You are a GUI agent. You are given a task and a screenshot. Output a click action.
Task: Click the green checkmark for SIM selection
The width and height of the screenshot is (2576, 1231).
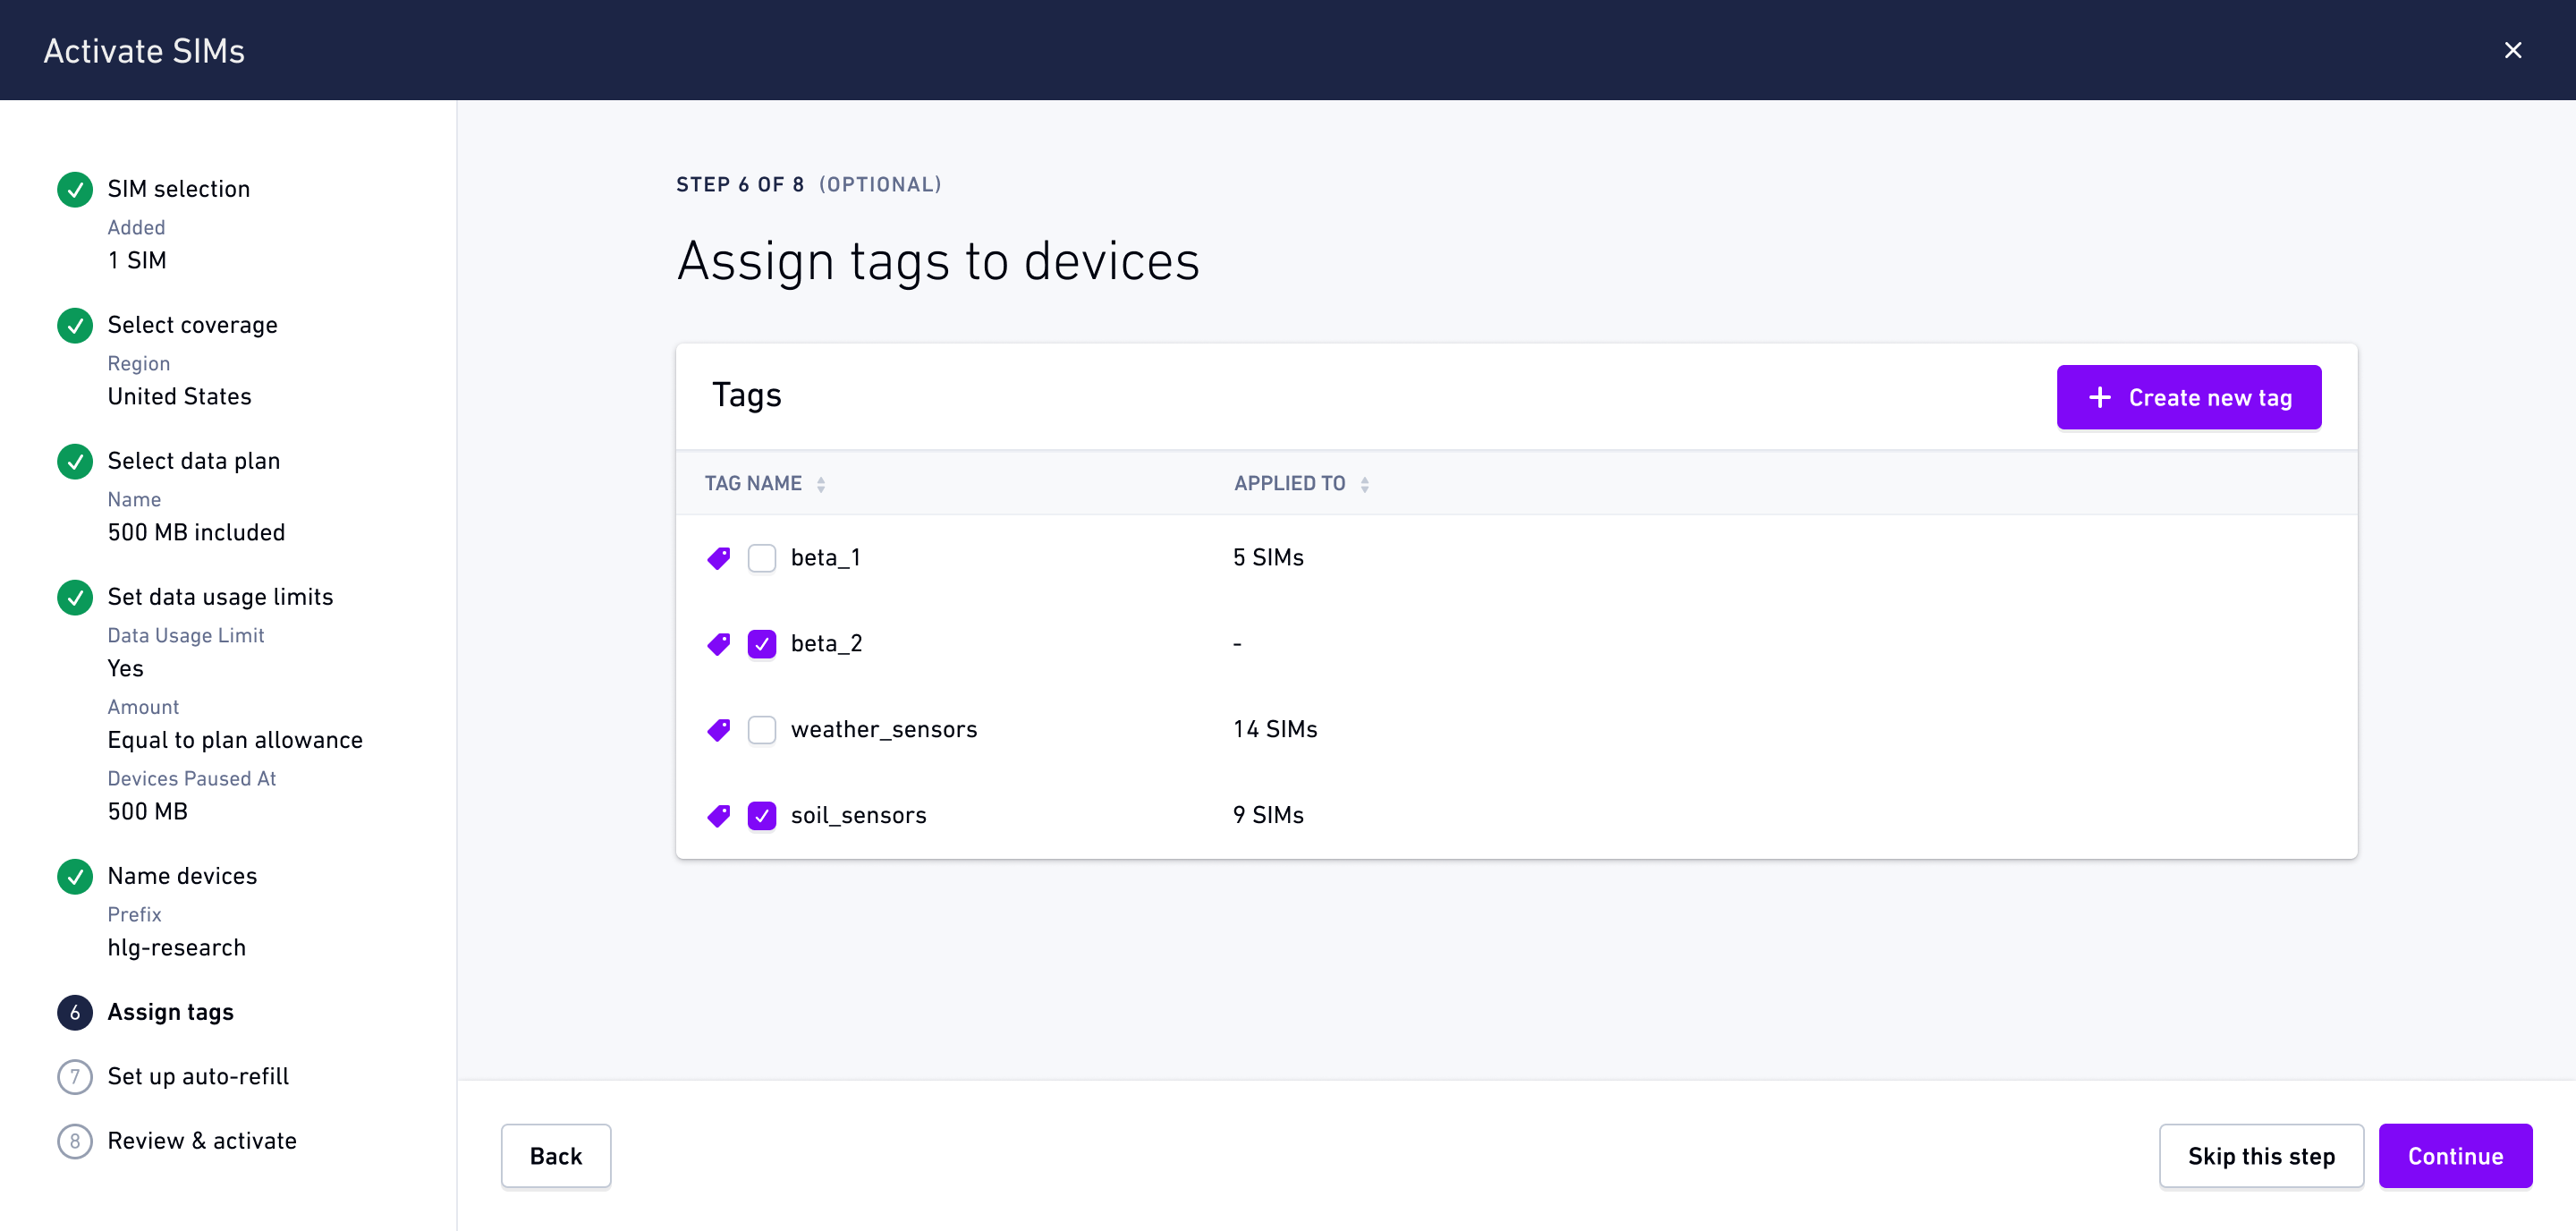pos(75,189)
